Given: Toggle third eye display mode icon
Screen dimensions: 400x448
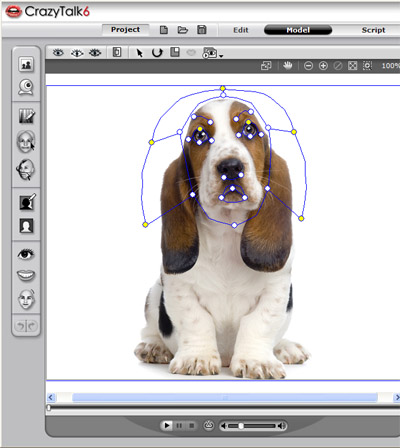Looking at the screenshot, I should pyautogui.click(x=95, y=53).
